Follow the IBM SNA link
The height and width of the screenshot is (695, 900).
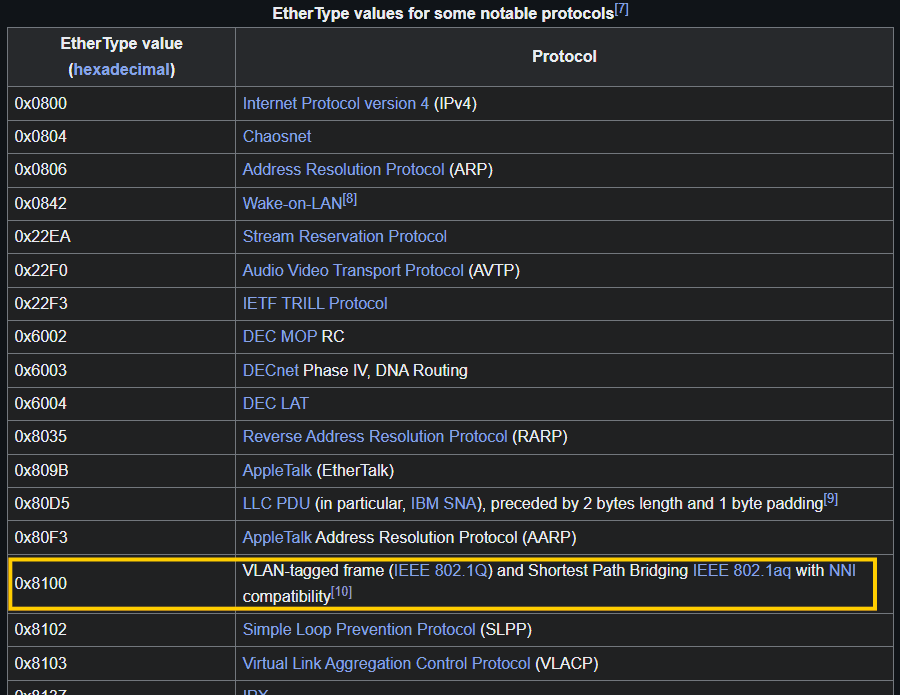click(444, 503)
